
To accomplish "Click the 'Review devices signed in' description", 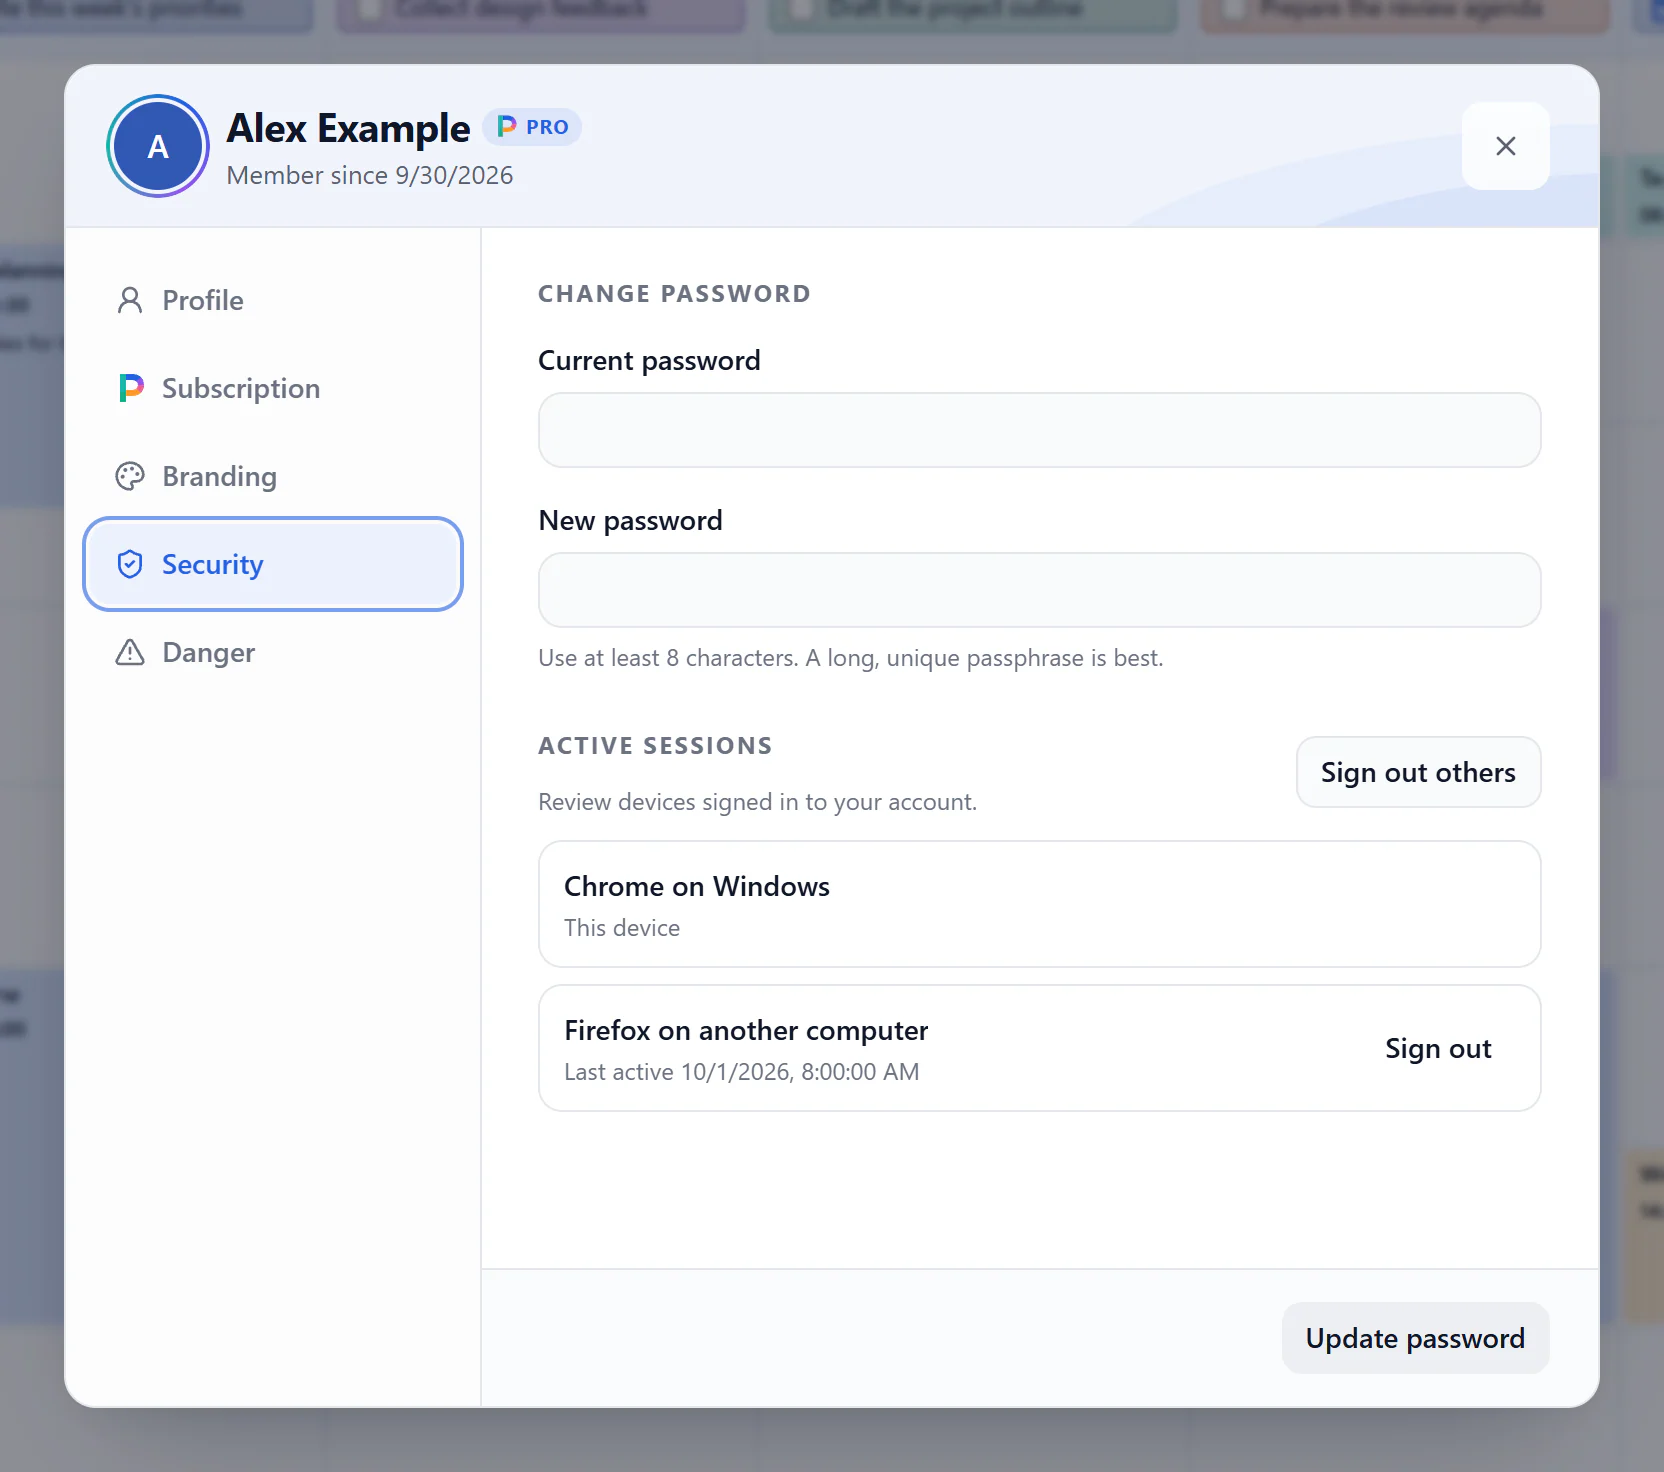I will coord(758,802).
